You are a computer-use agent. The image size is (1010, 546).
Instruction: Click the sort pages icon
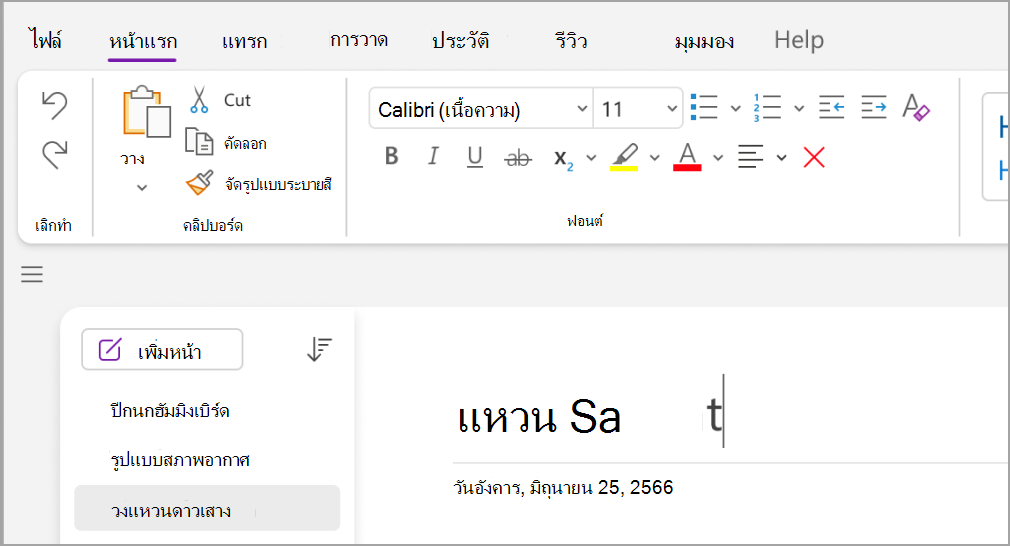click(x=319, y=349)
